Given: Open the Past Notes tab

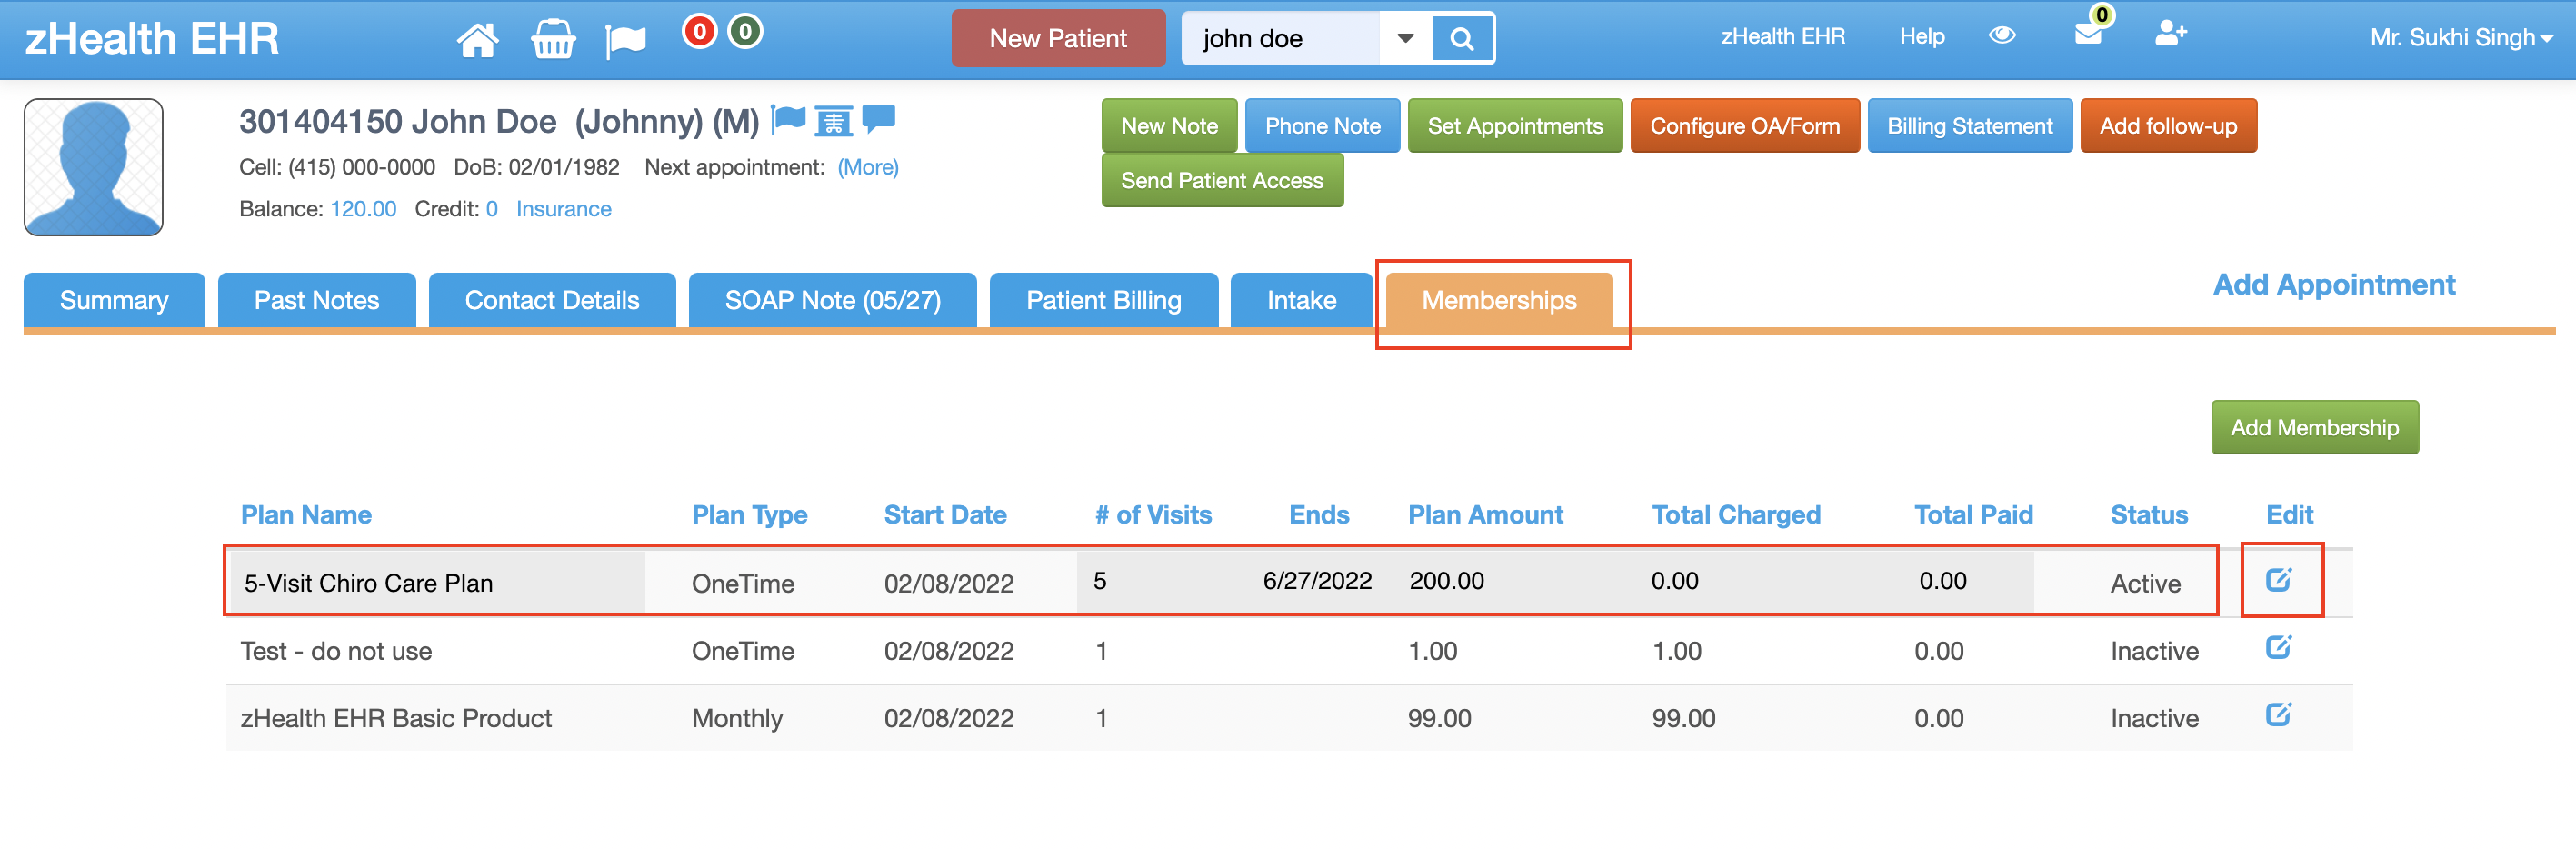Looking at the screenshot, I should point(316,300).
